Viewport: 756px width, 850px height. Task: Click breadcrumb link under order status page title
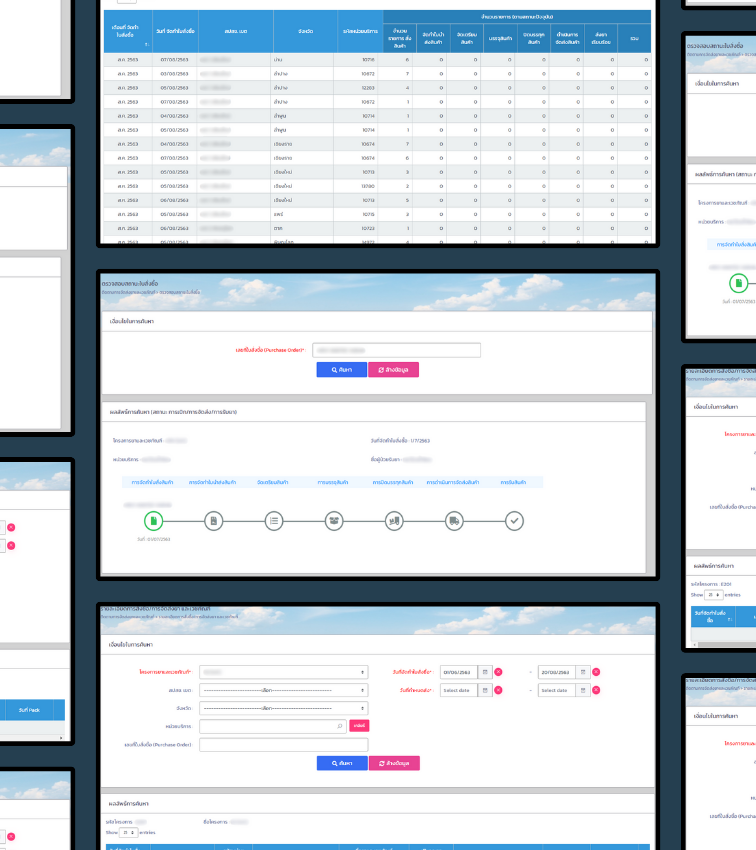(151, 292)
